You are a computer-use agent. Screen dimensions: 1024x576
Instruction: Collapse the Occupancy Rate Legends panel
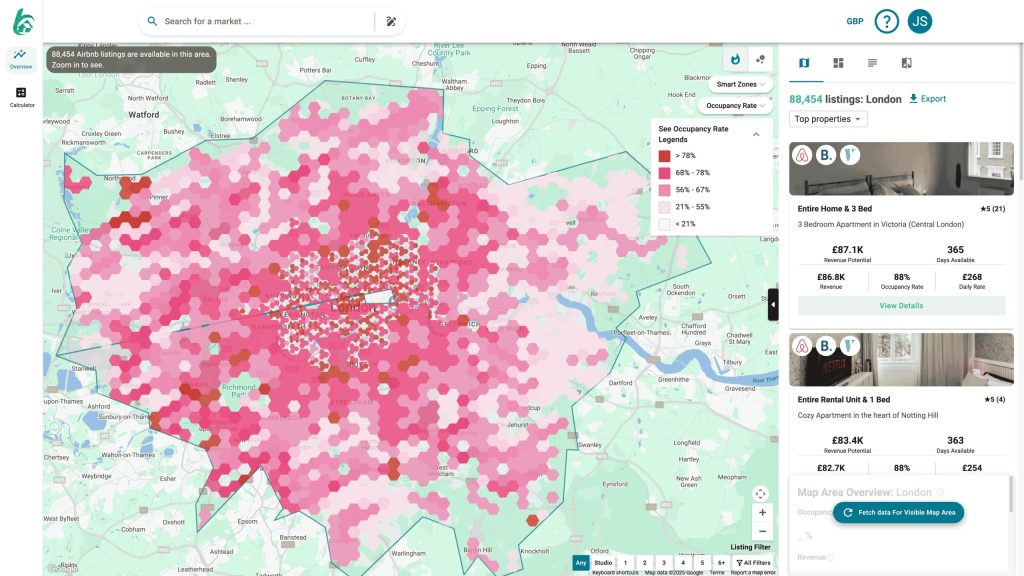point(756,134)
